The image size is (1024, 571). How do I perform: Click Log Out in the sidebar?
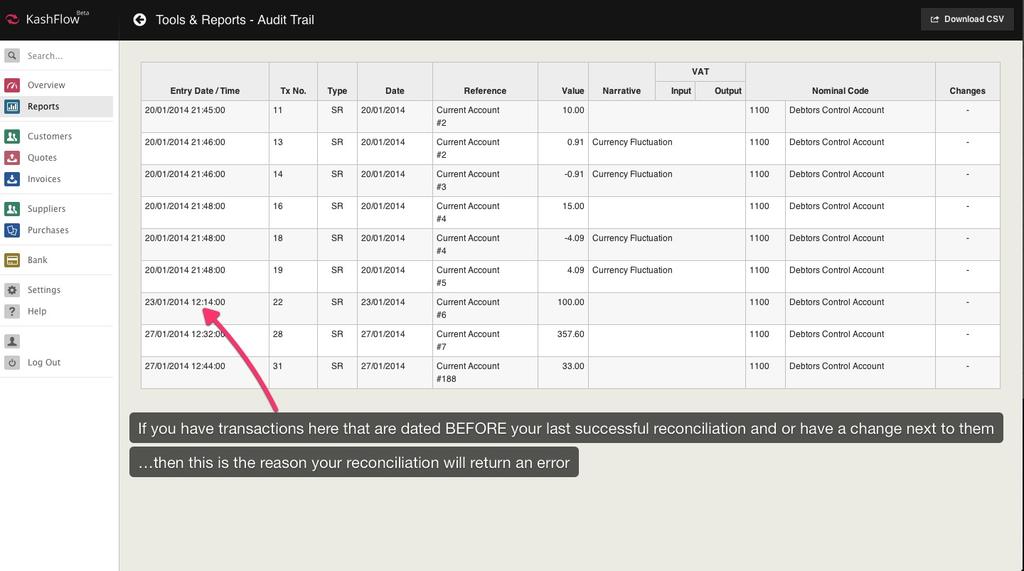click(x=44, y=363)
